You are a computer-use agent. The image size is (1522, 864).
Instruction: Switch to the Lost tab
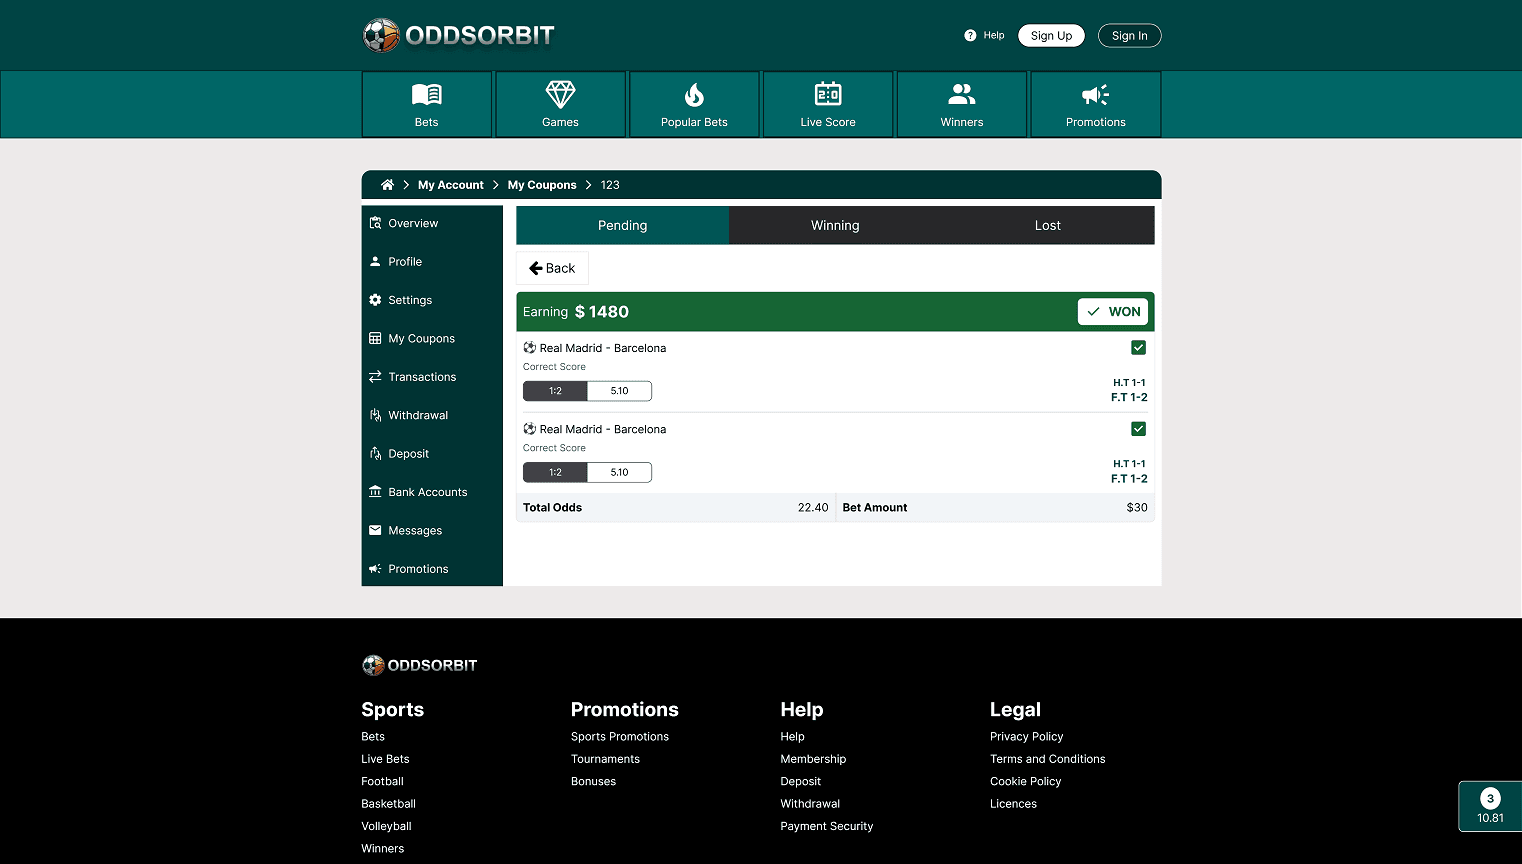coord(1048,226)
